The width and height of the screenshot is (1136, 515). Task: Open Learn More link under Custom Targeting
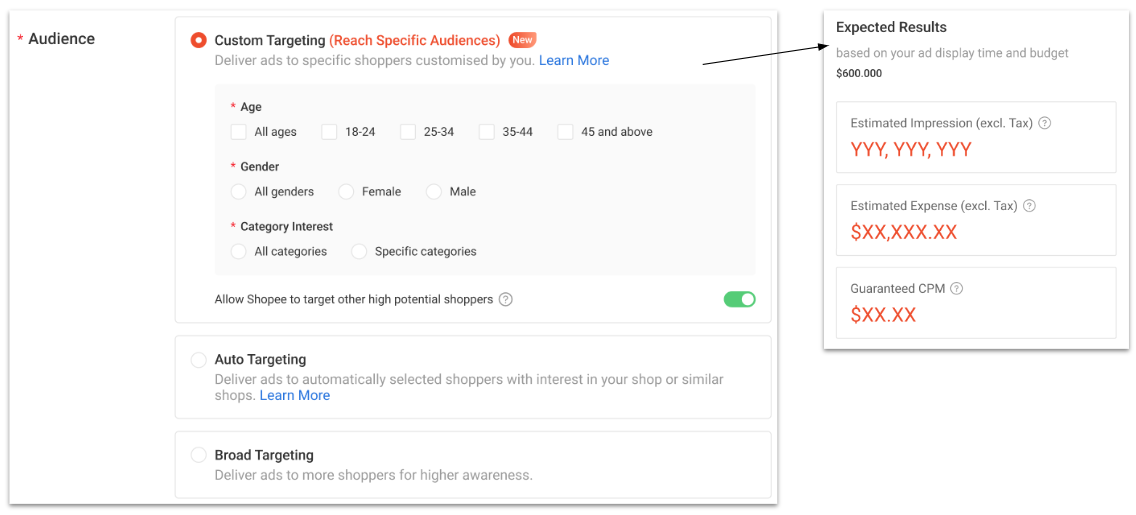pyautogui.click(x=574, y=60)
